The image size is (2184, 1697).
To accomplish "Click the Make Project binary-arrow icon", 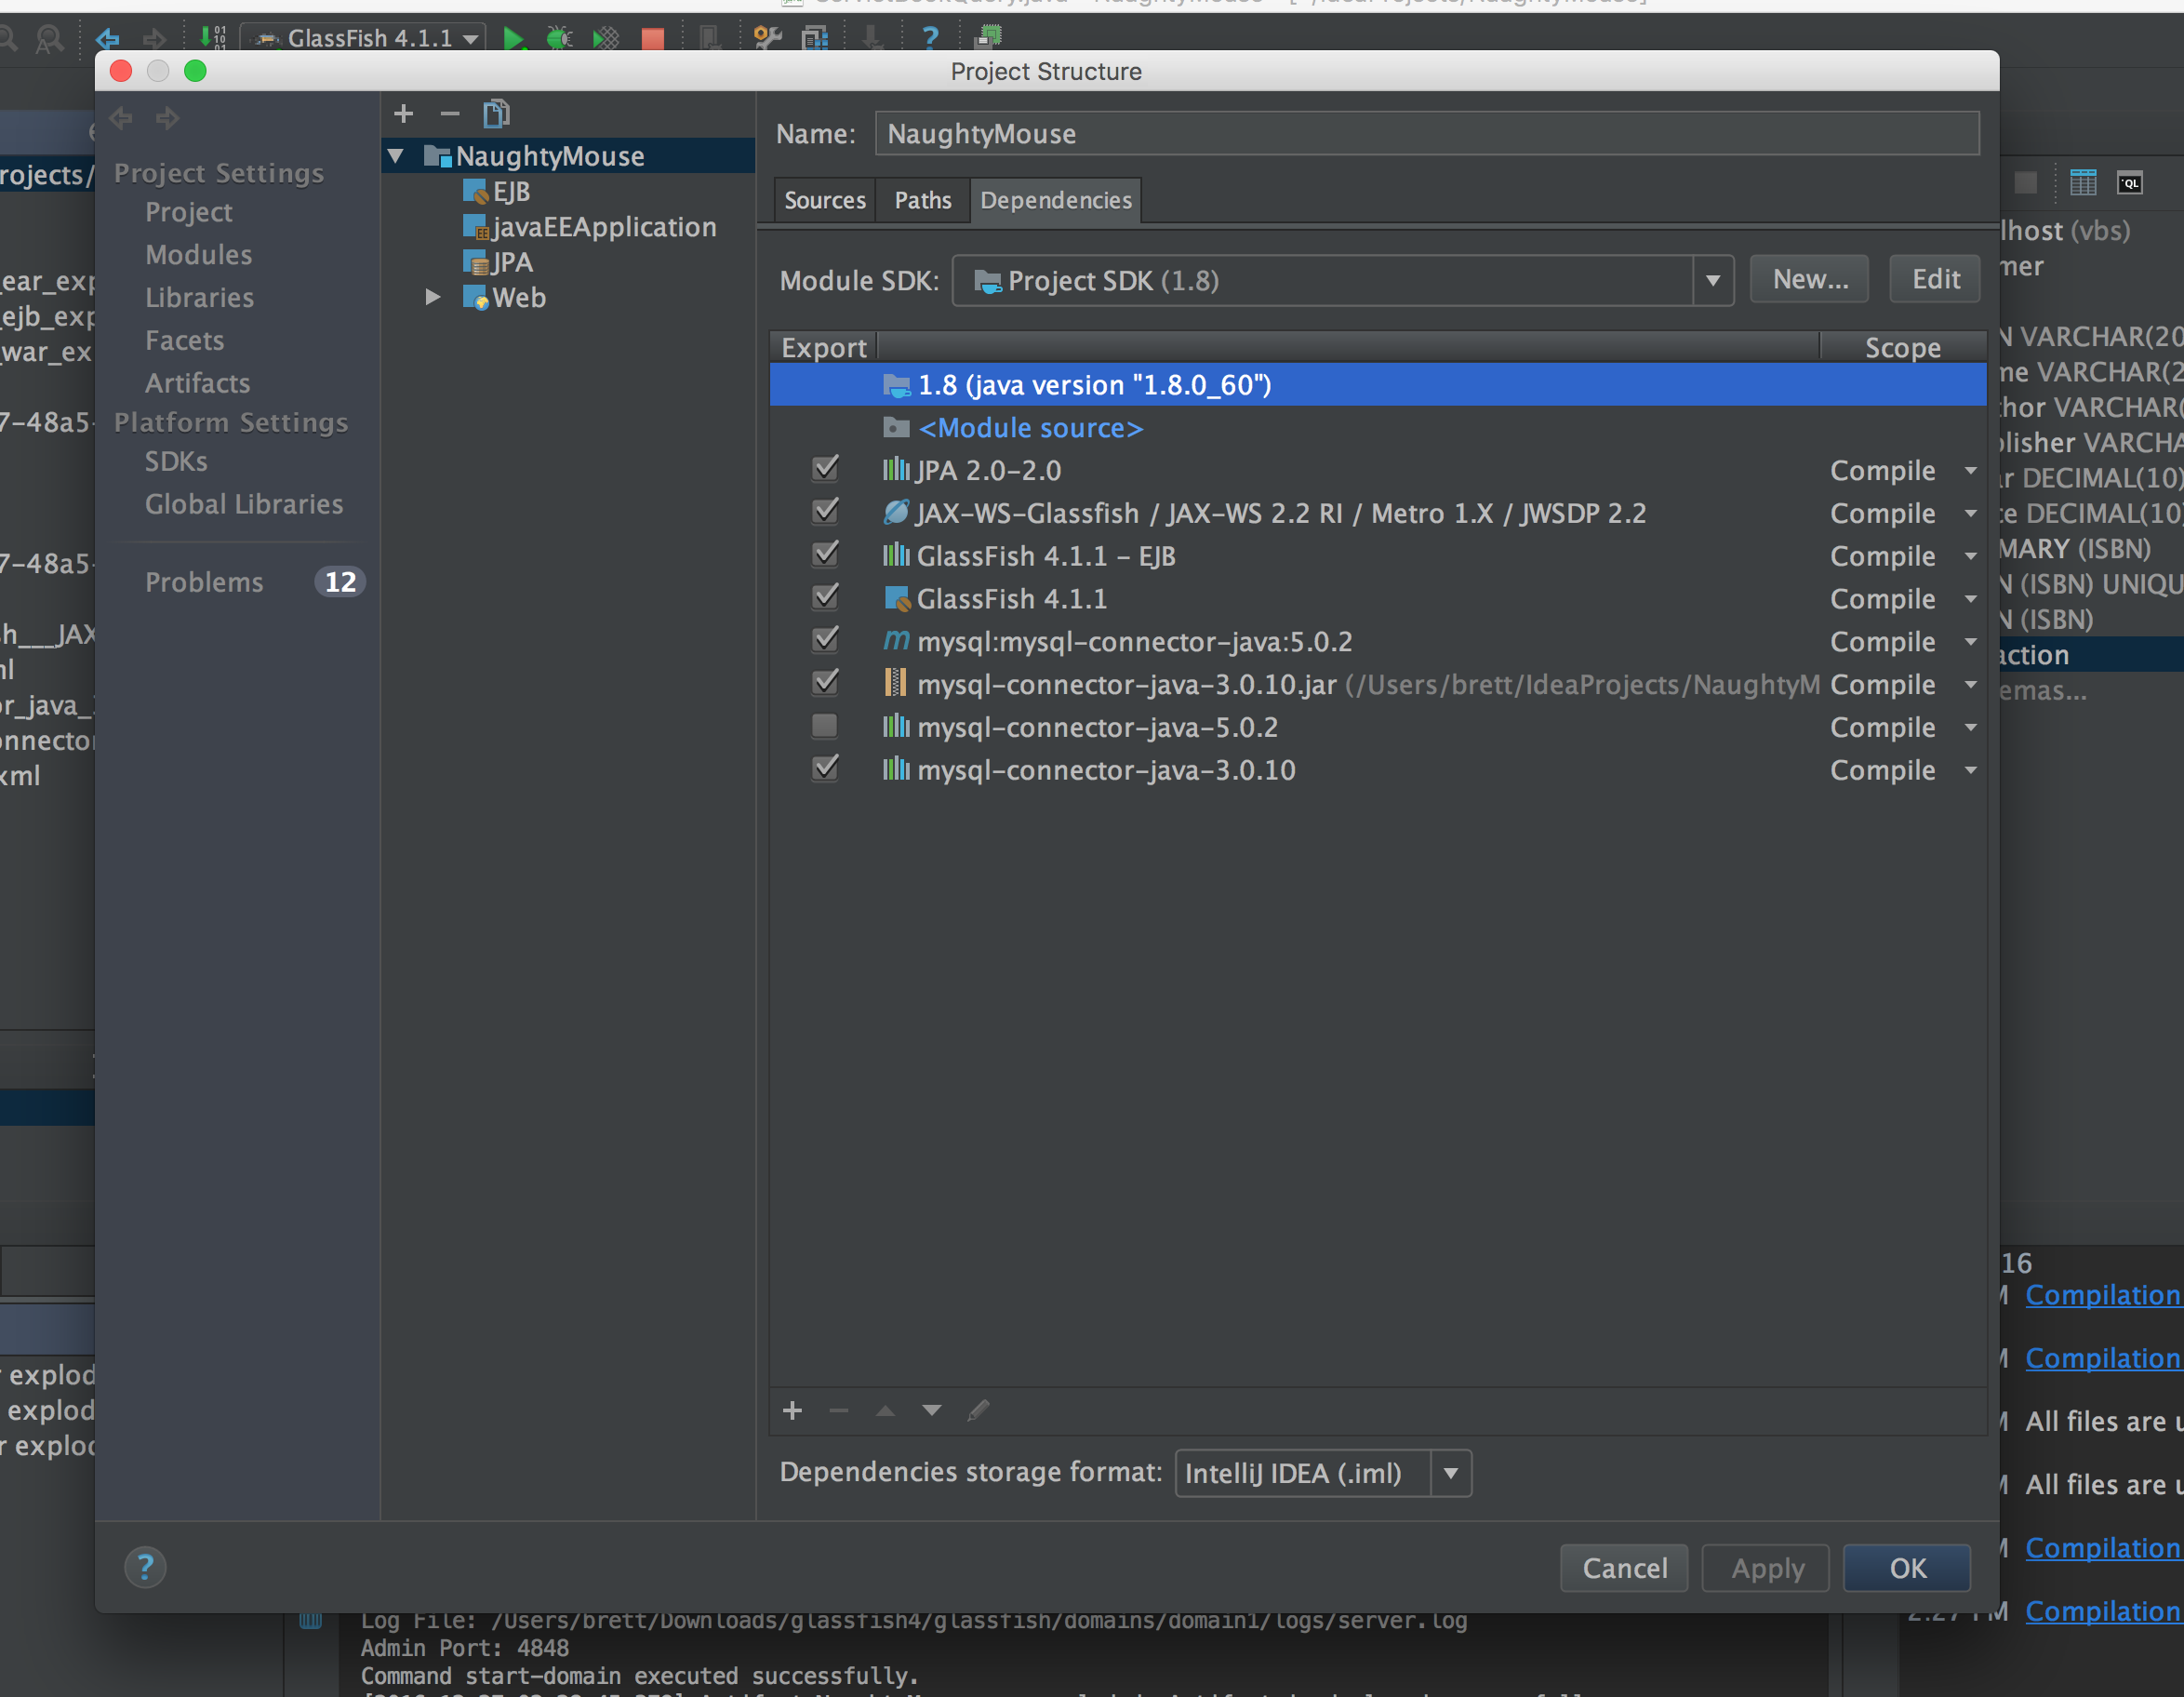I will tap(212, 38).
